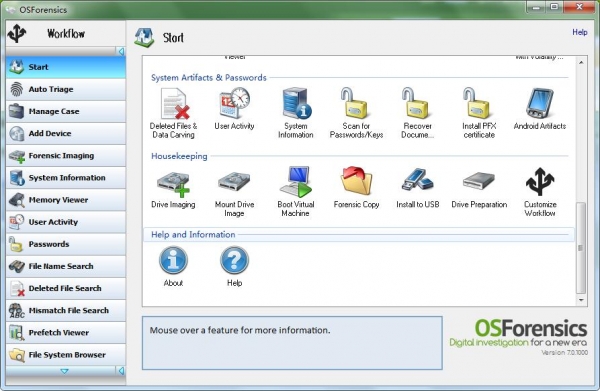Click the Workflow compass icon at top left
Image resolution: width=600 pixels, height=391 pixels.
17,33
